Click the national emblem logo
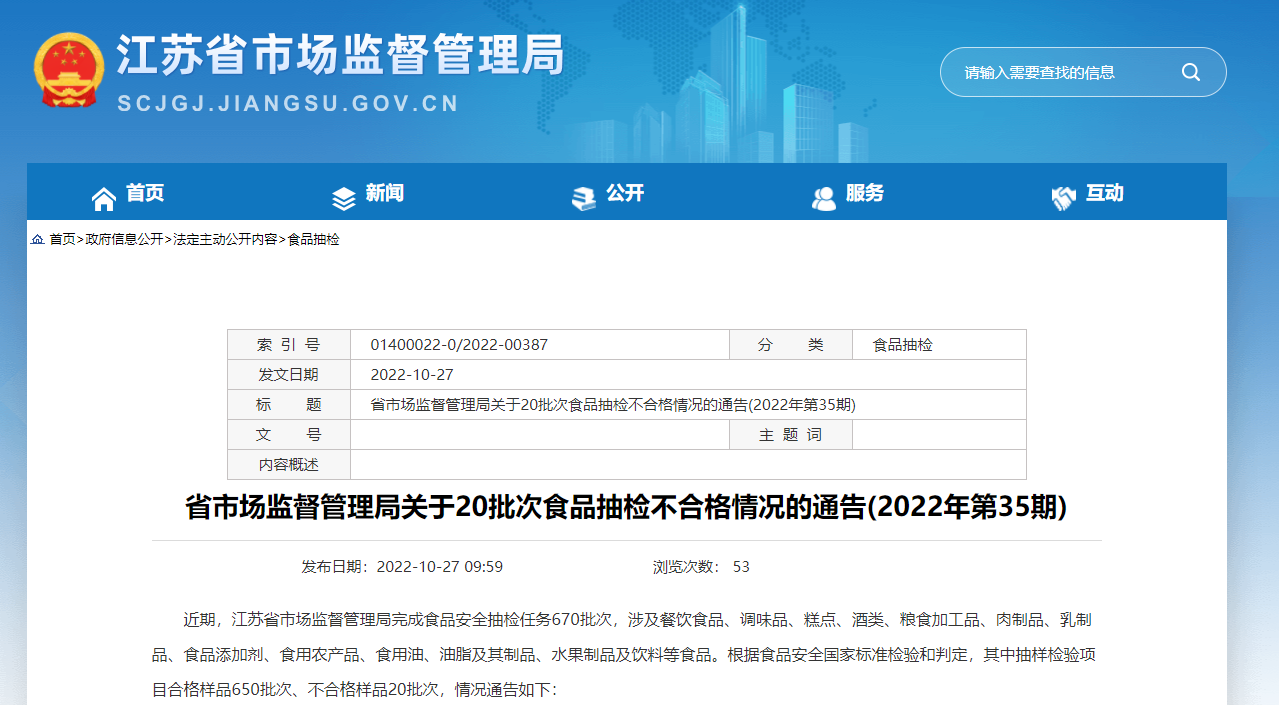Image resolution: width=1279 pixels, height=705 pixels. pos(68,71)
